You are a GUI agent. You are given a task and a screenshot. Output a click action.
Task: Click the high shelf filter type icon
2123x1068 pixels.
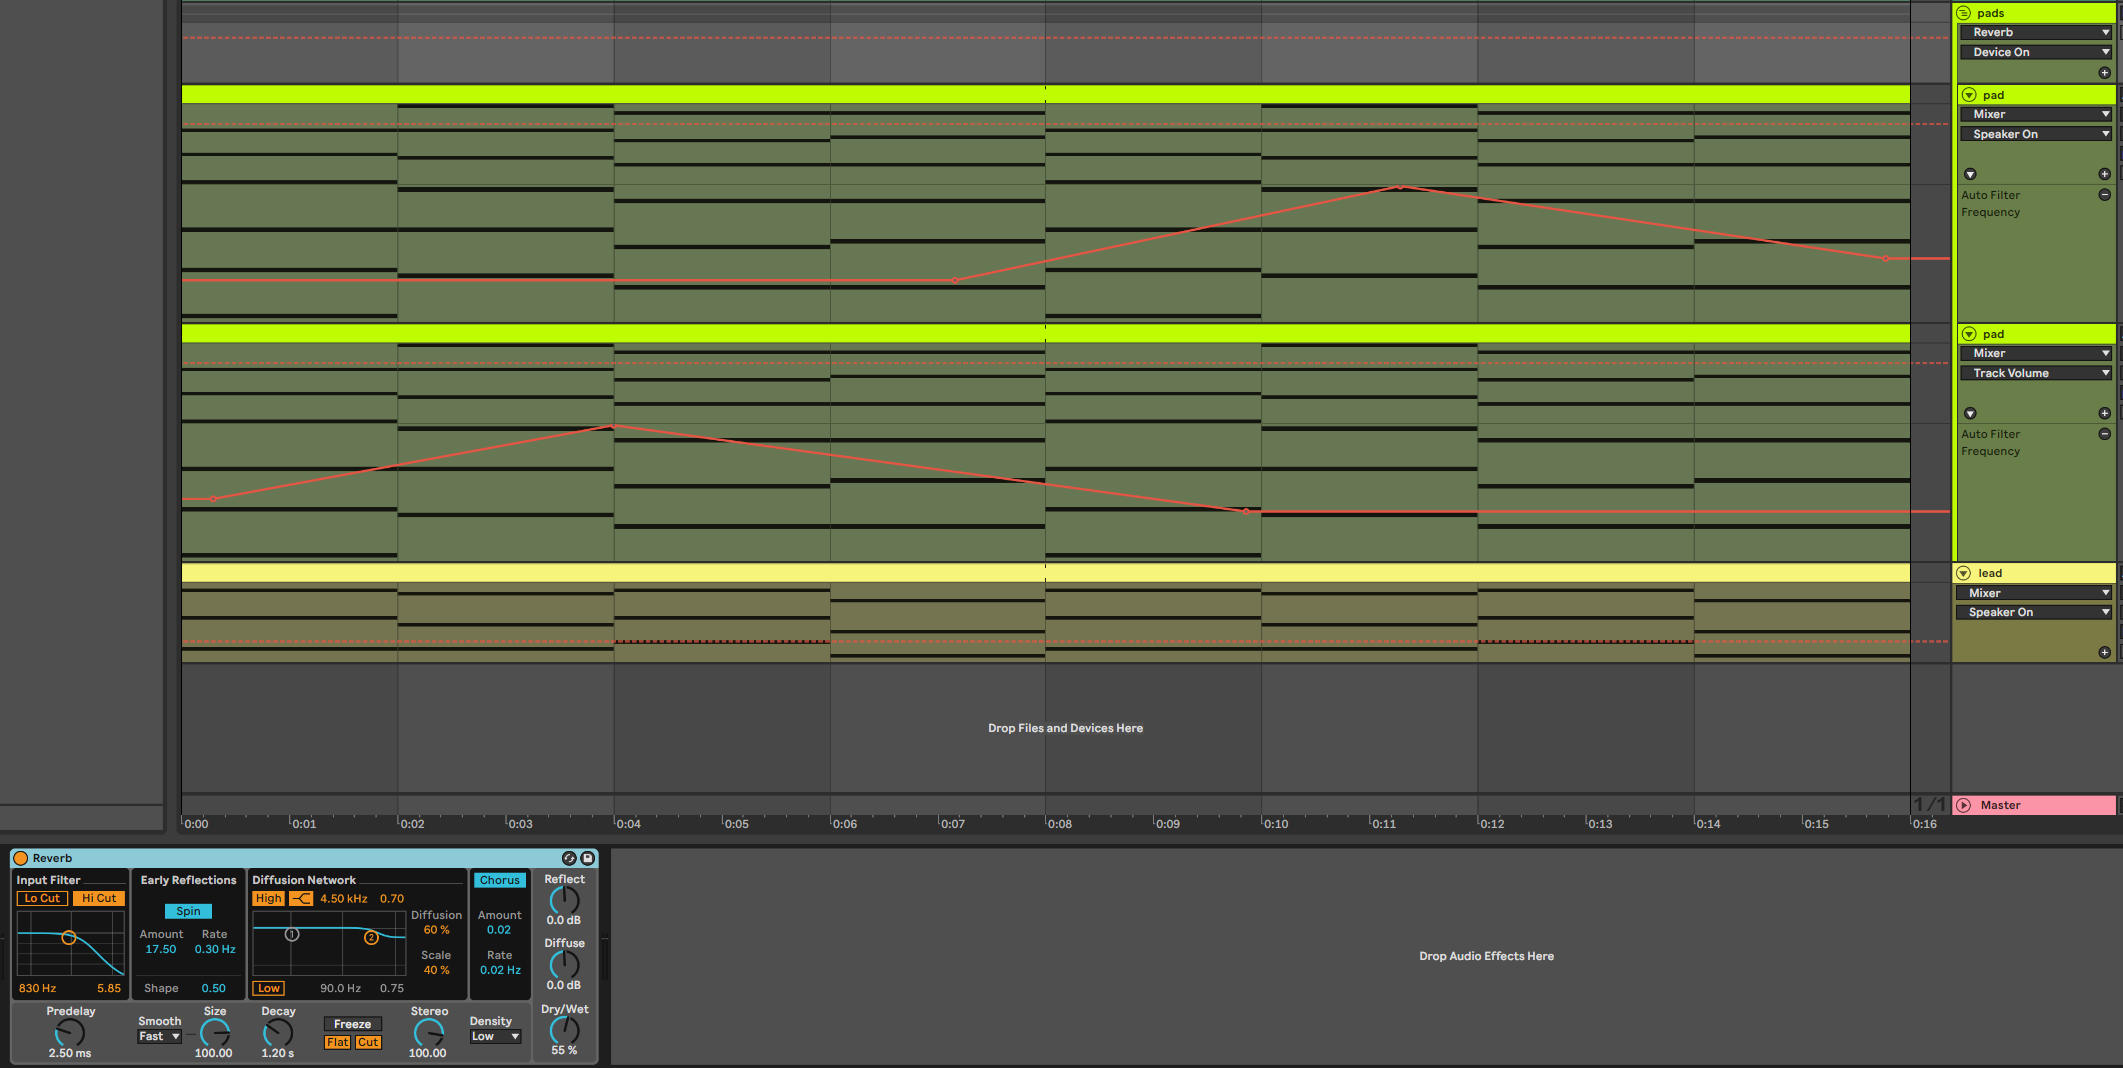(301, 899)
